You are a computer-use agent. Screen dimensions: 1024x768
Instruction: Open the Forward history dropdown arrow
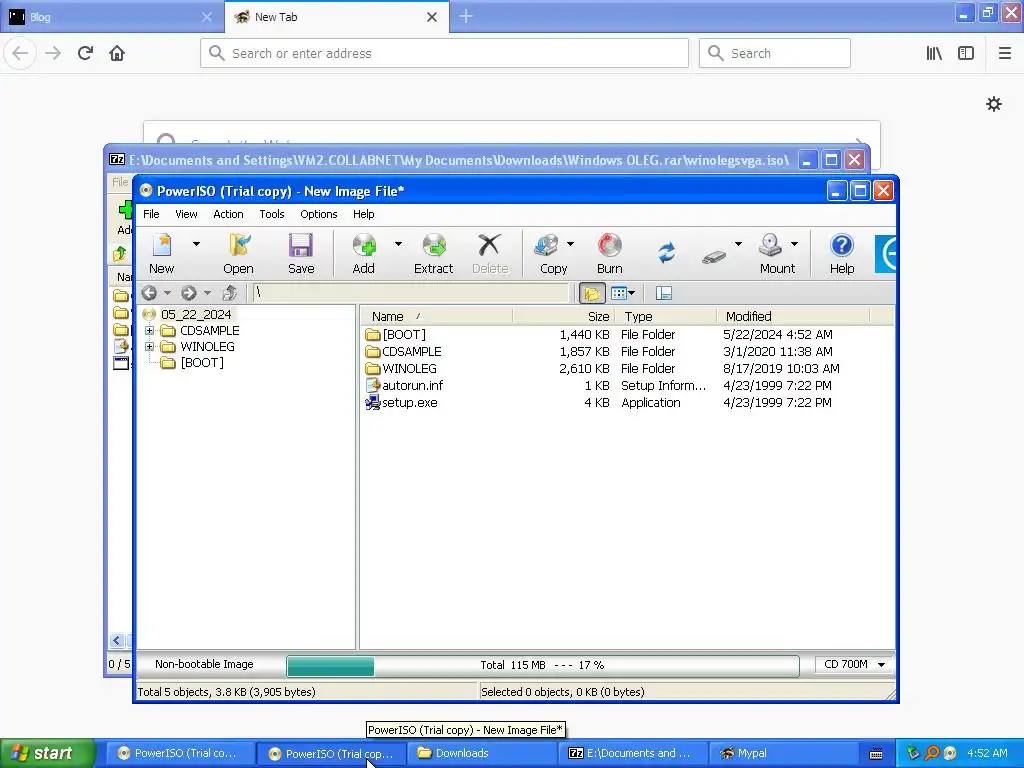(207, 293)
